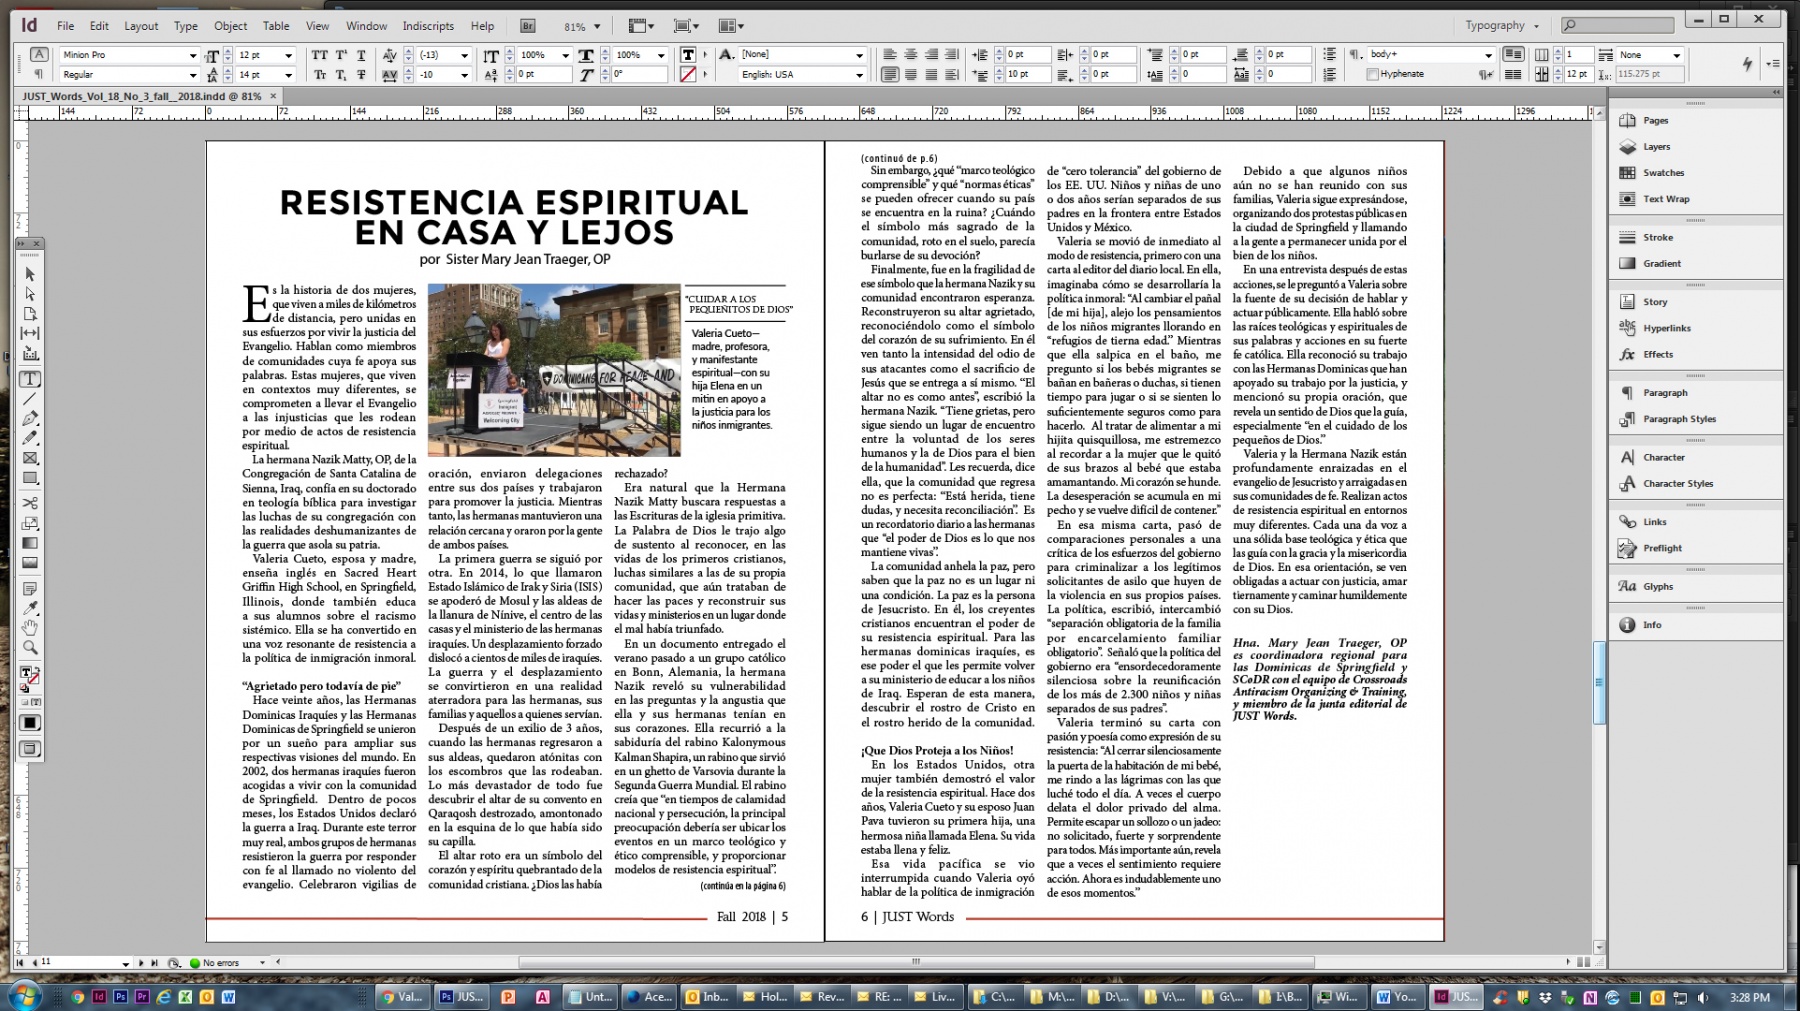Image resolution: width=1800 pixels, height=1011 pixels.
Task: Open the File menu
Action: (65, 26)
